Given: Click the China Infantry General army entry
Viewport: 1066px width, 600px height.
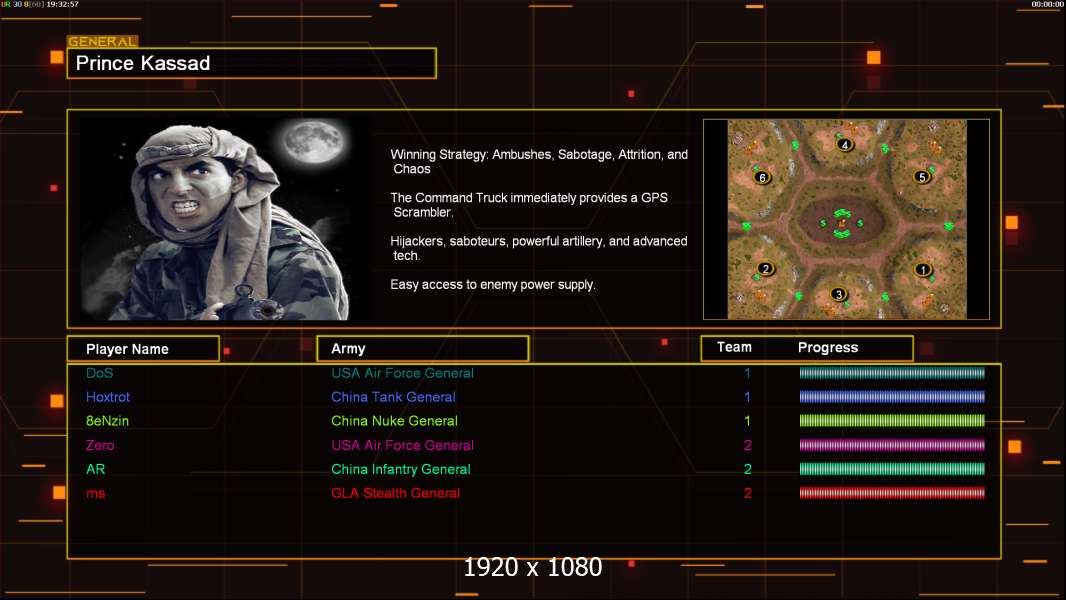Looking at the screenshot, I should (400, 469).
